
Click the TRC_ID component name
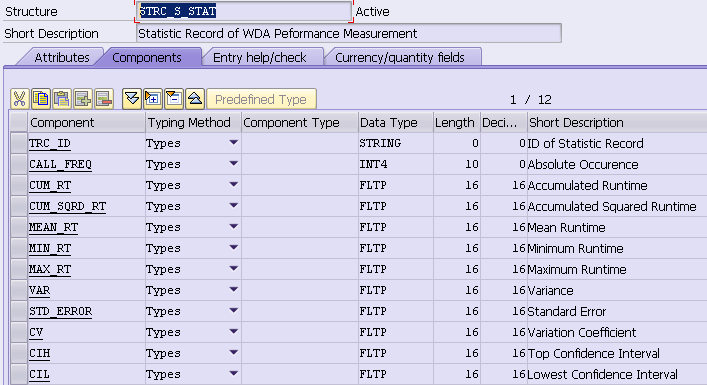click(50, 143)
